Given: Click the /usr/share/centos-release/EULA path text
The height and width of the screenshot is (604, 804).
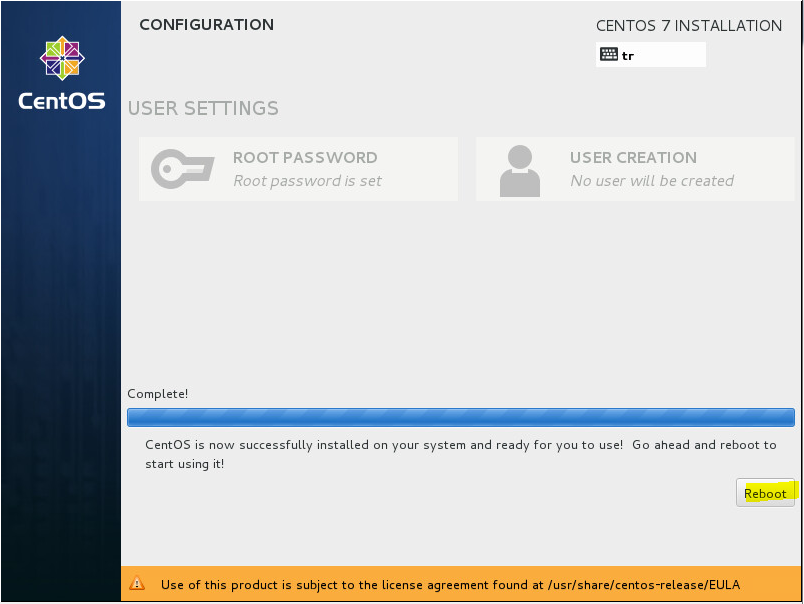Looking at the screenshot, I should (644, 585).
